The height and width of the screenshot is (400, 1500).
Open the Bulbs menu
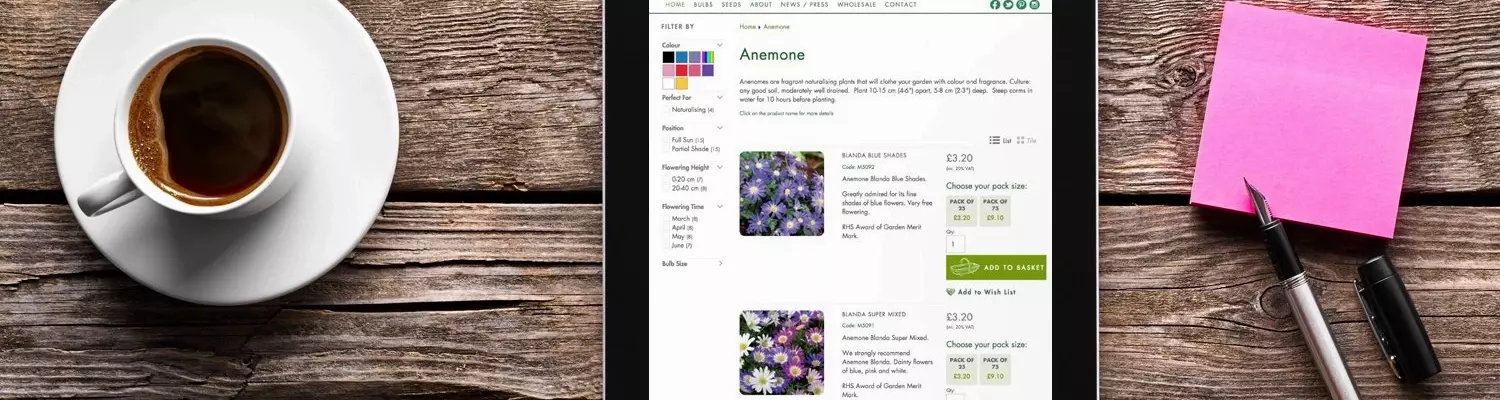(x=703, y=4)
